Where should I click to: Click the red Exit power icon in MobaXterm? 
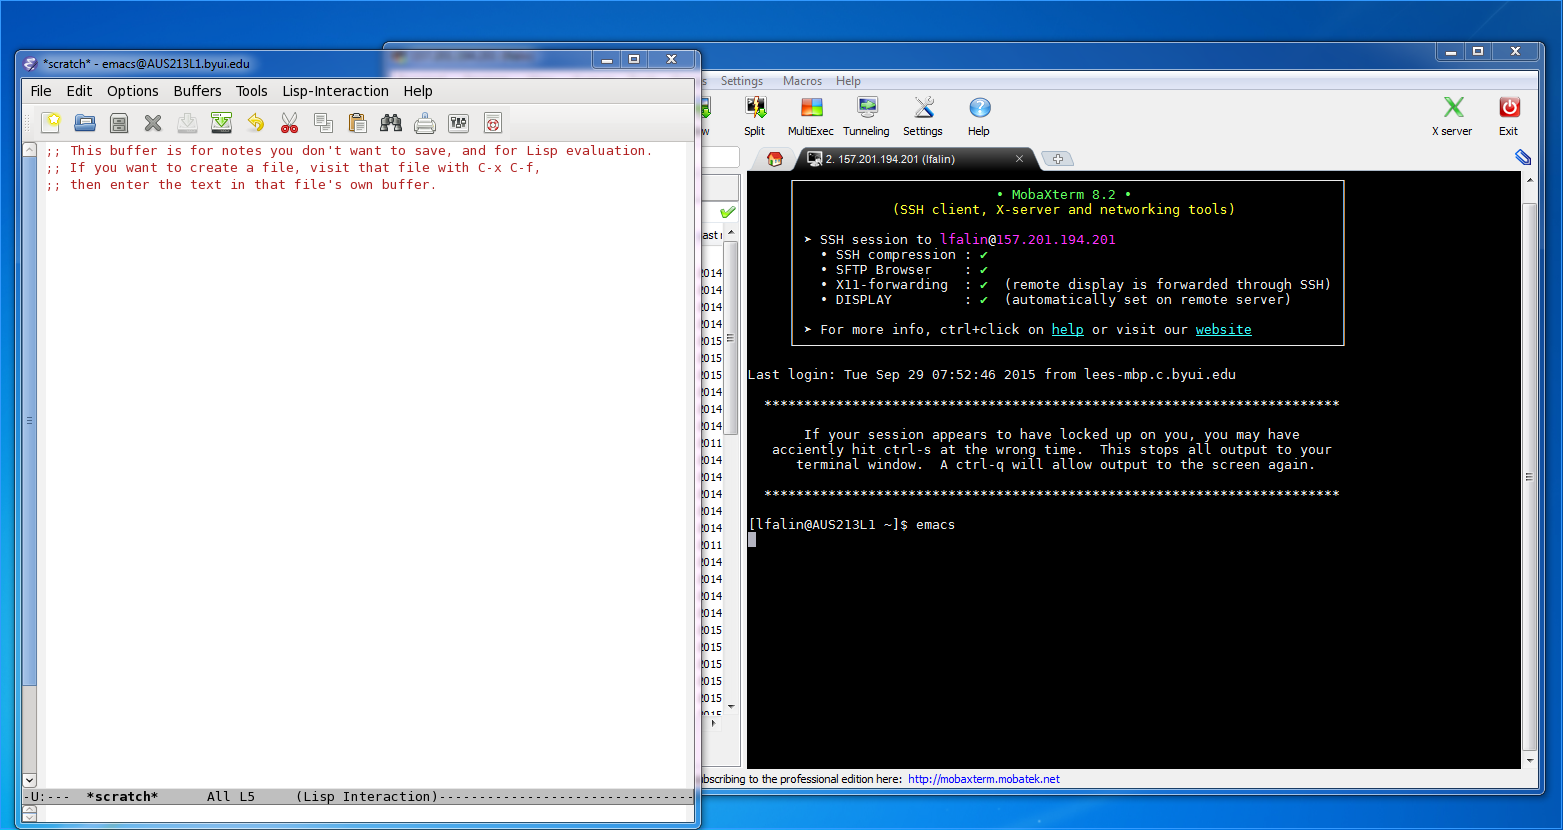(x=1509, y=116)
